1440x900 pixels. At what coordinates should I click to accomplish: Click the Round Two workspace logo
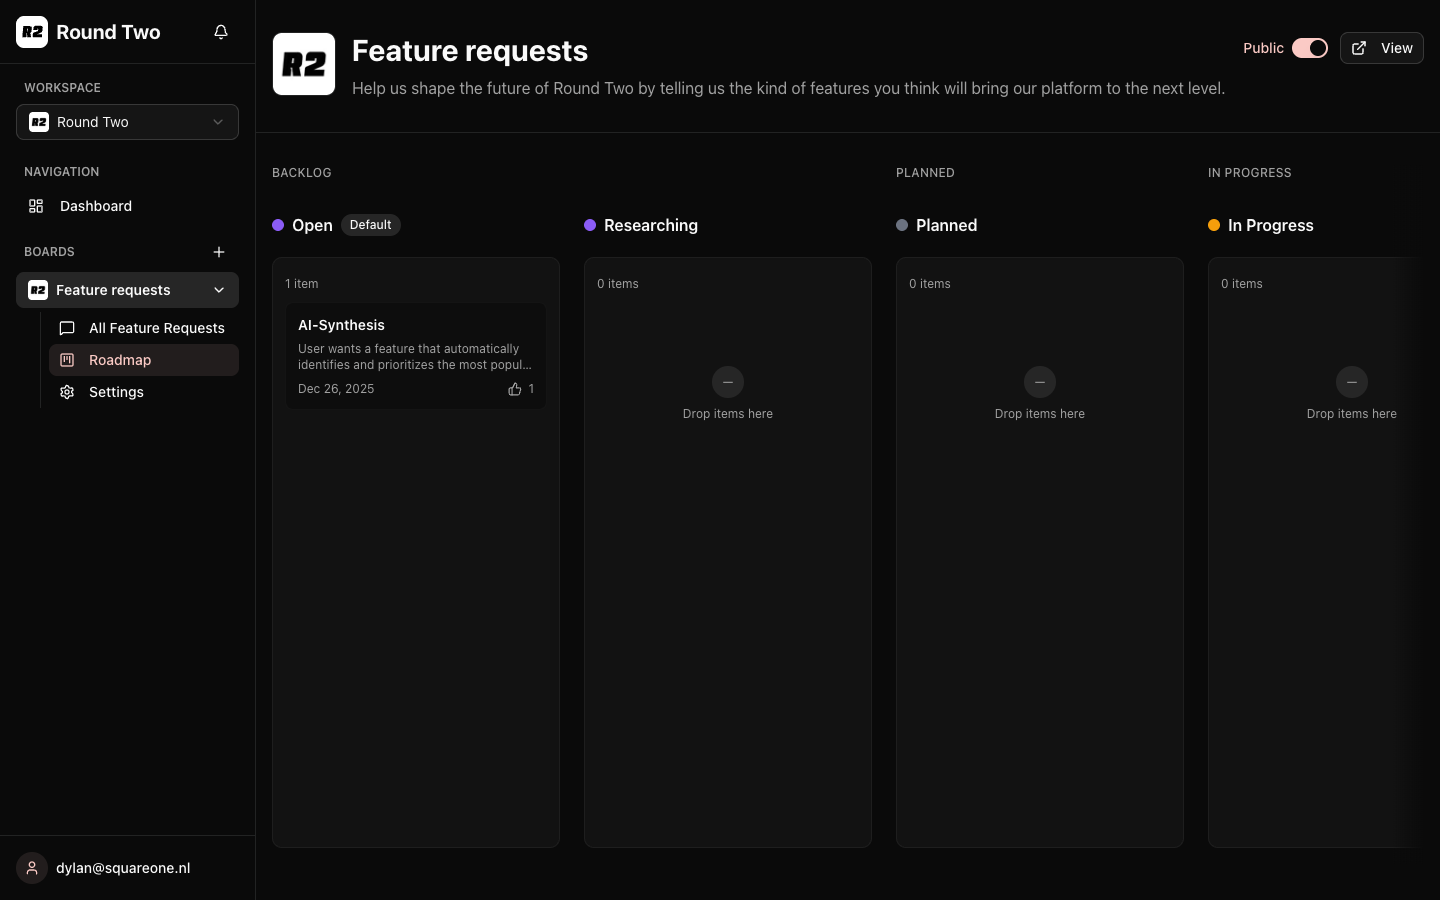coord(32,31)
